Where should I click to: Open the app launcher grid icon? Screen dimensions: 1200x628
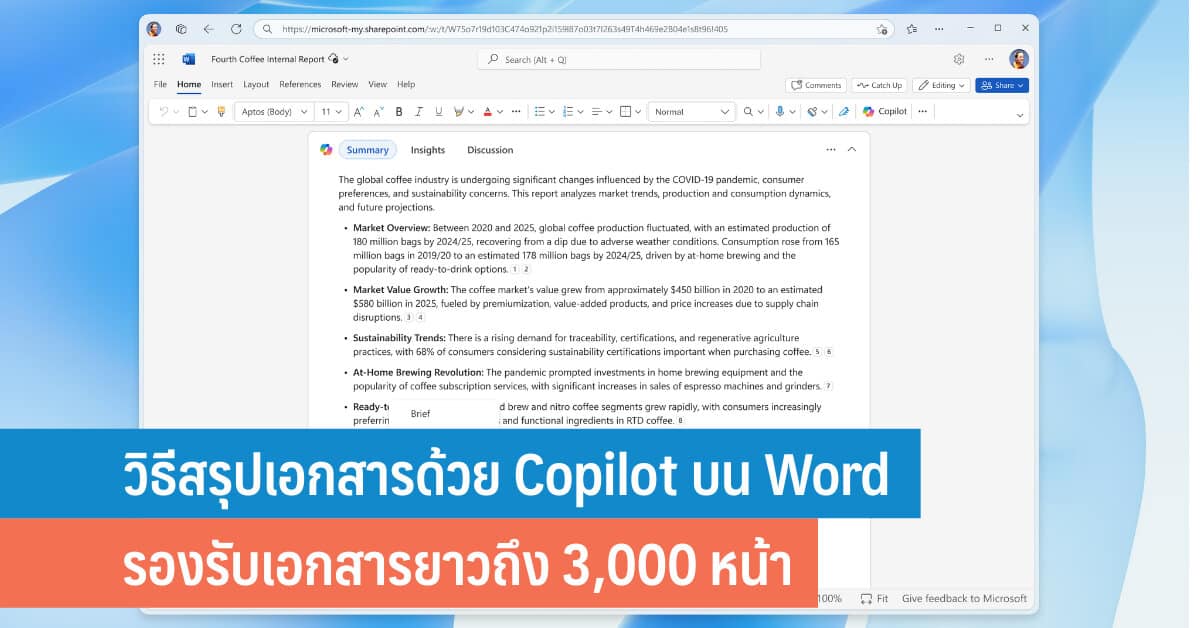[x=159, y=59]
